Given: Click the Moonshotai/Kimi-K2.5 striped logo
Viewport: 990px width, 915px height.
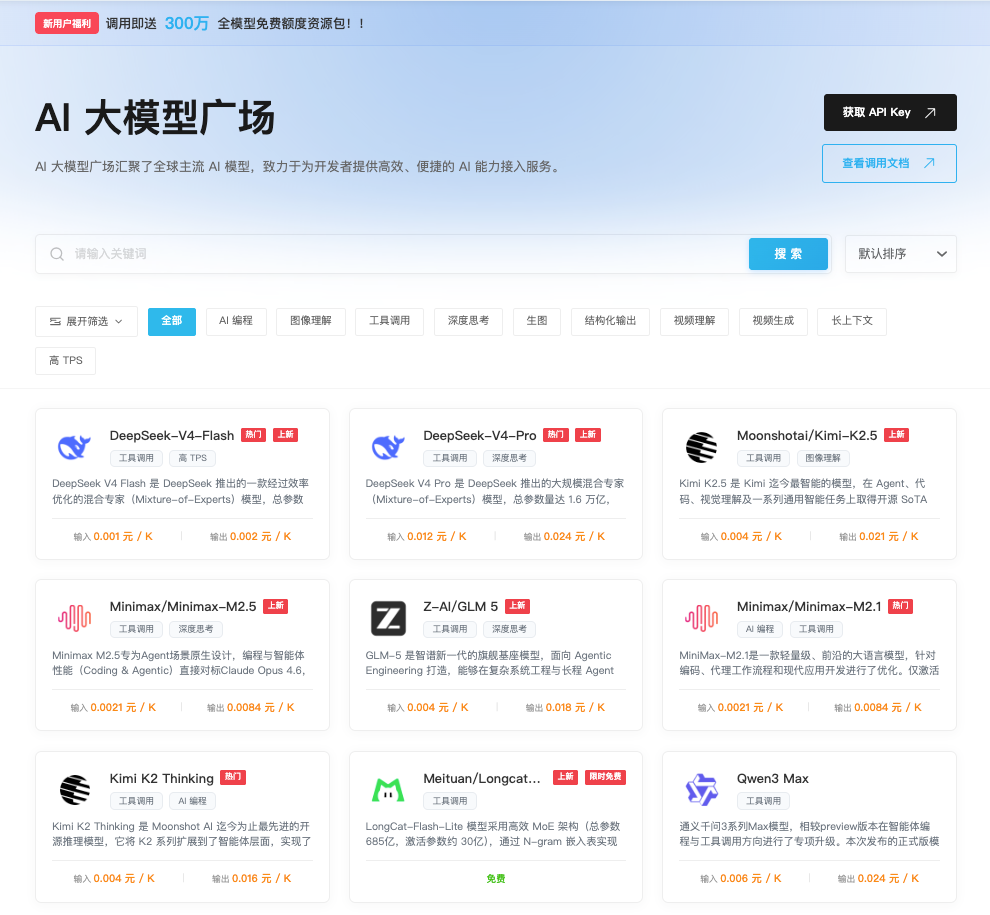Looking at the screenshot, I should (x=701, y=447).
